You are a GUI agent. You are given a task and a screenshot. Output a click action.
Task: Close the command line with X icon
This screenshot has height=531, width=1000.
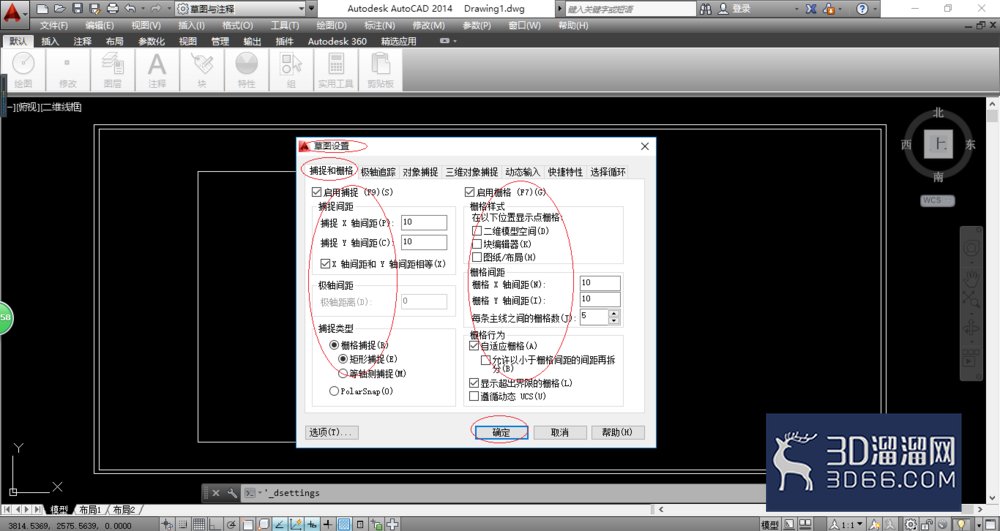pyautogui.click(x=216, y=493)
